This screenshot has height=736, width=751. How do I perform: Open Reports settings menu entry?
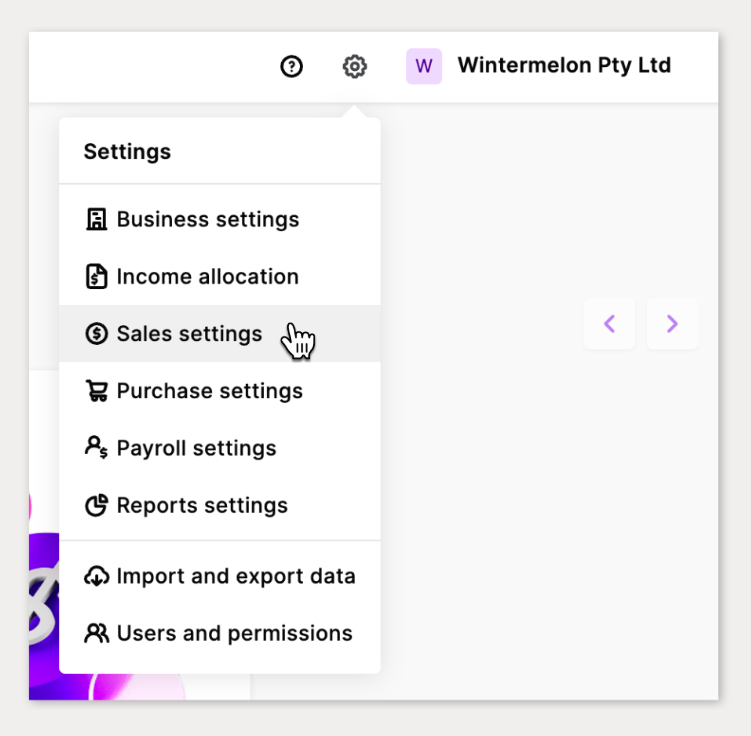coord(202,506)
